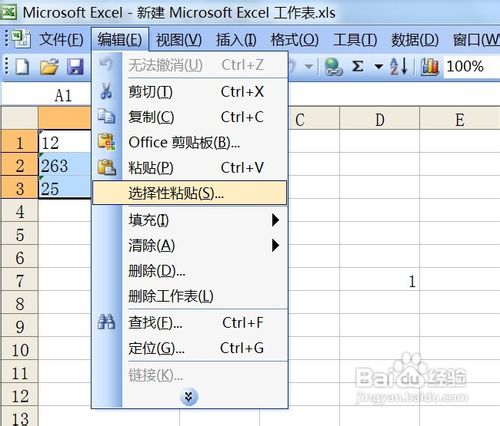Click the AutoSum sigma icon

click(x=358, y=66)
